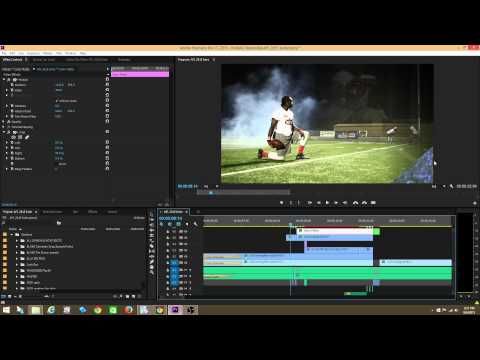This screenshot has height=360, width=480.
Task: Play the sequence in Program Monitor
Action: coord(327,203)
